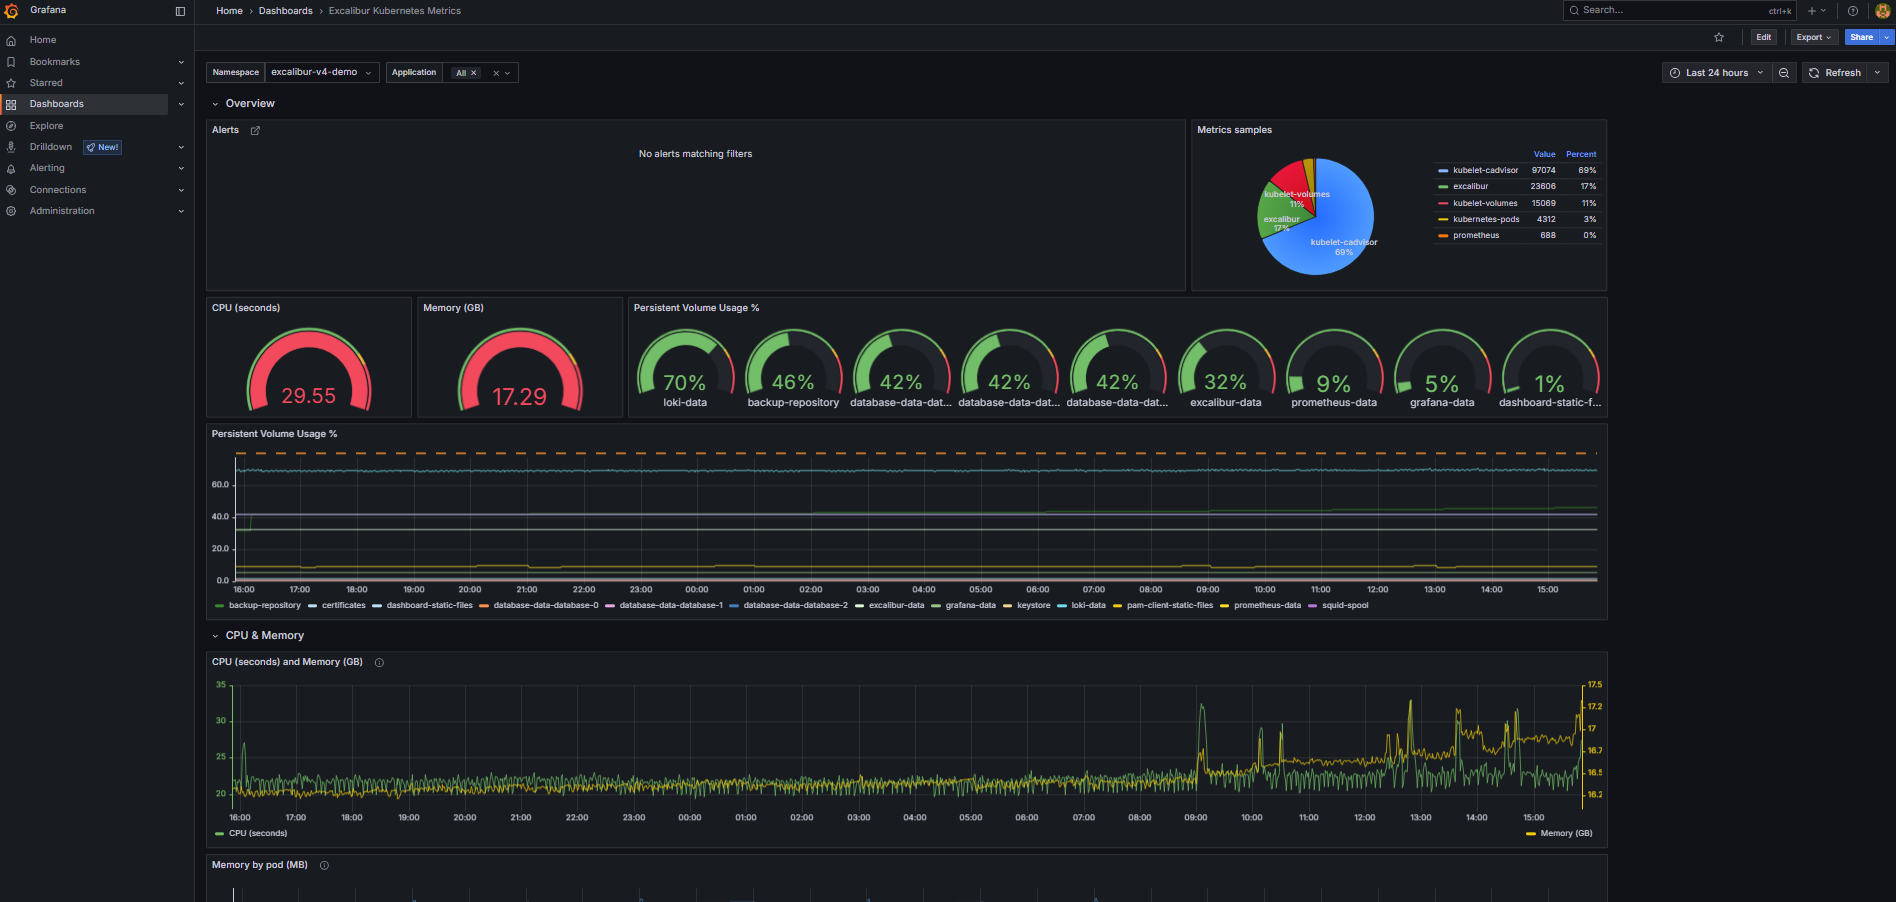The height and width of the screenshot is (902, 1896).
Task: Open Connections in the sidebar
Action: coord(56,189)
